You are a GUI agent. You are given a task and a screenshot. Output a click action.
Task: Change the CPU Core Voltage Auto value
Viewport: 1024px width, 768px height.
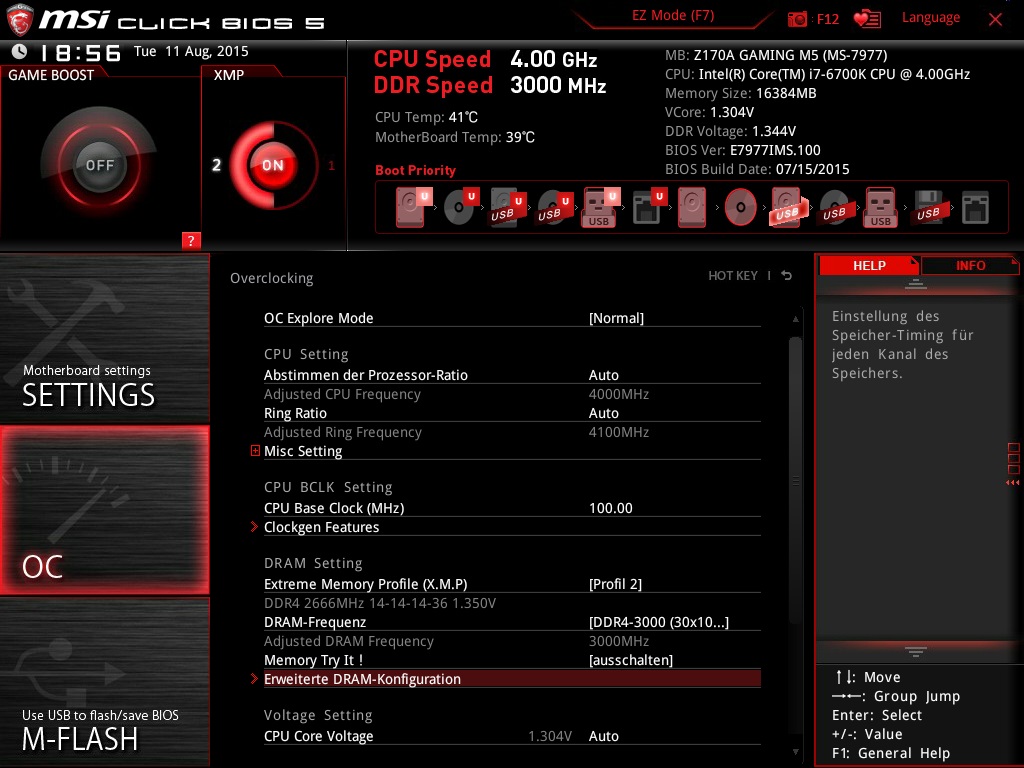(x=603, y=736)
